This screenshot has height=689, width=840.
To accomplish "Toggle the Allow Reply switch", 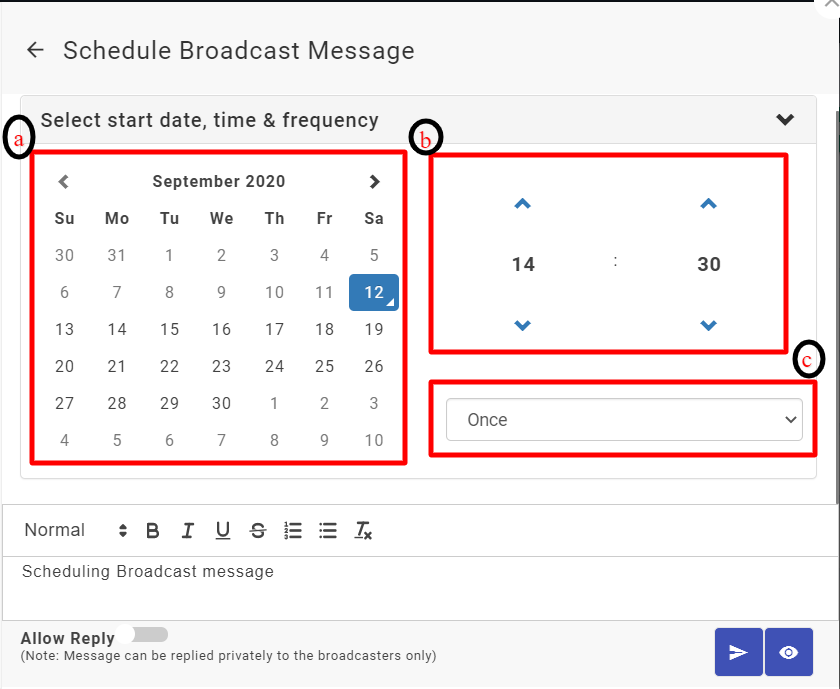I will [x=142, y=635].
